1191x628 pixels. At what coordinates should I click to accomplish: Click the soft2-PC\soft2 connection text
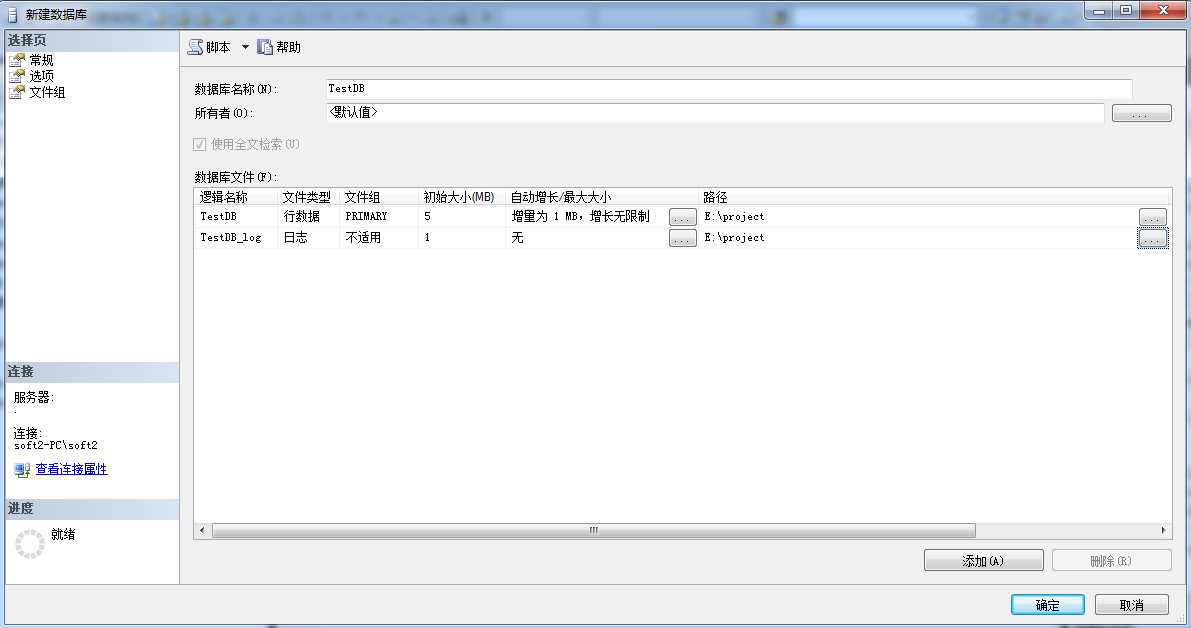55,446
